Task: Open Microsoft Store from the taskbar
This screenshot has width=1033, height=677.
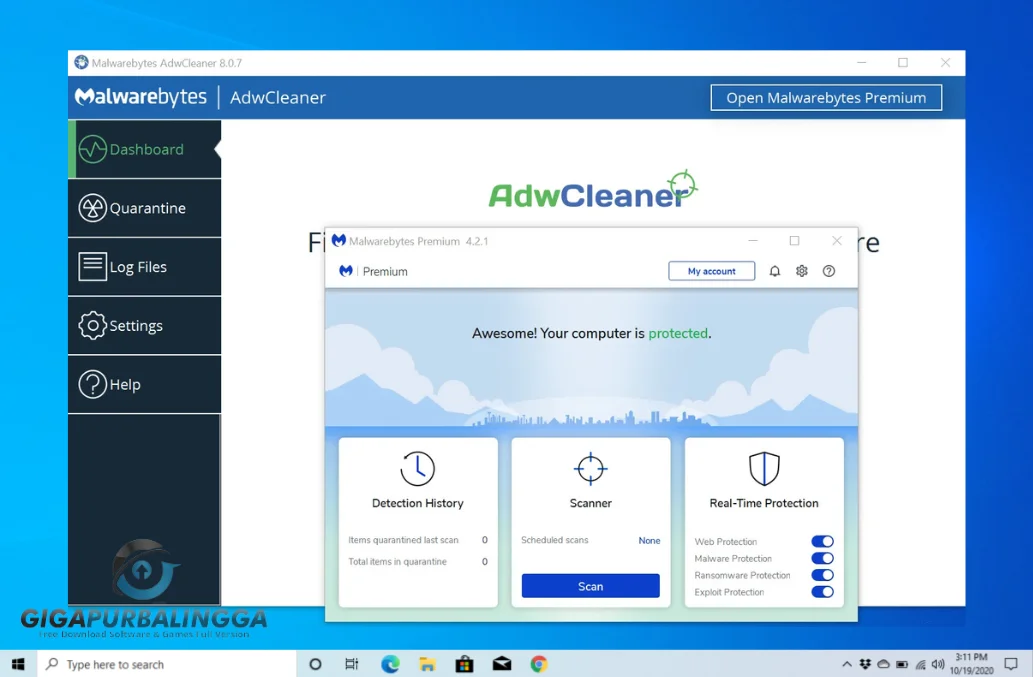Action: click(x=464, y=663)
